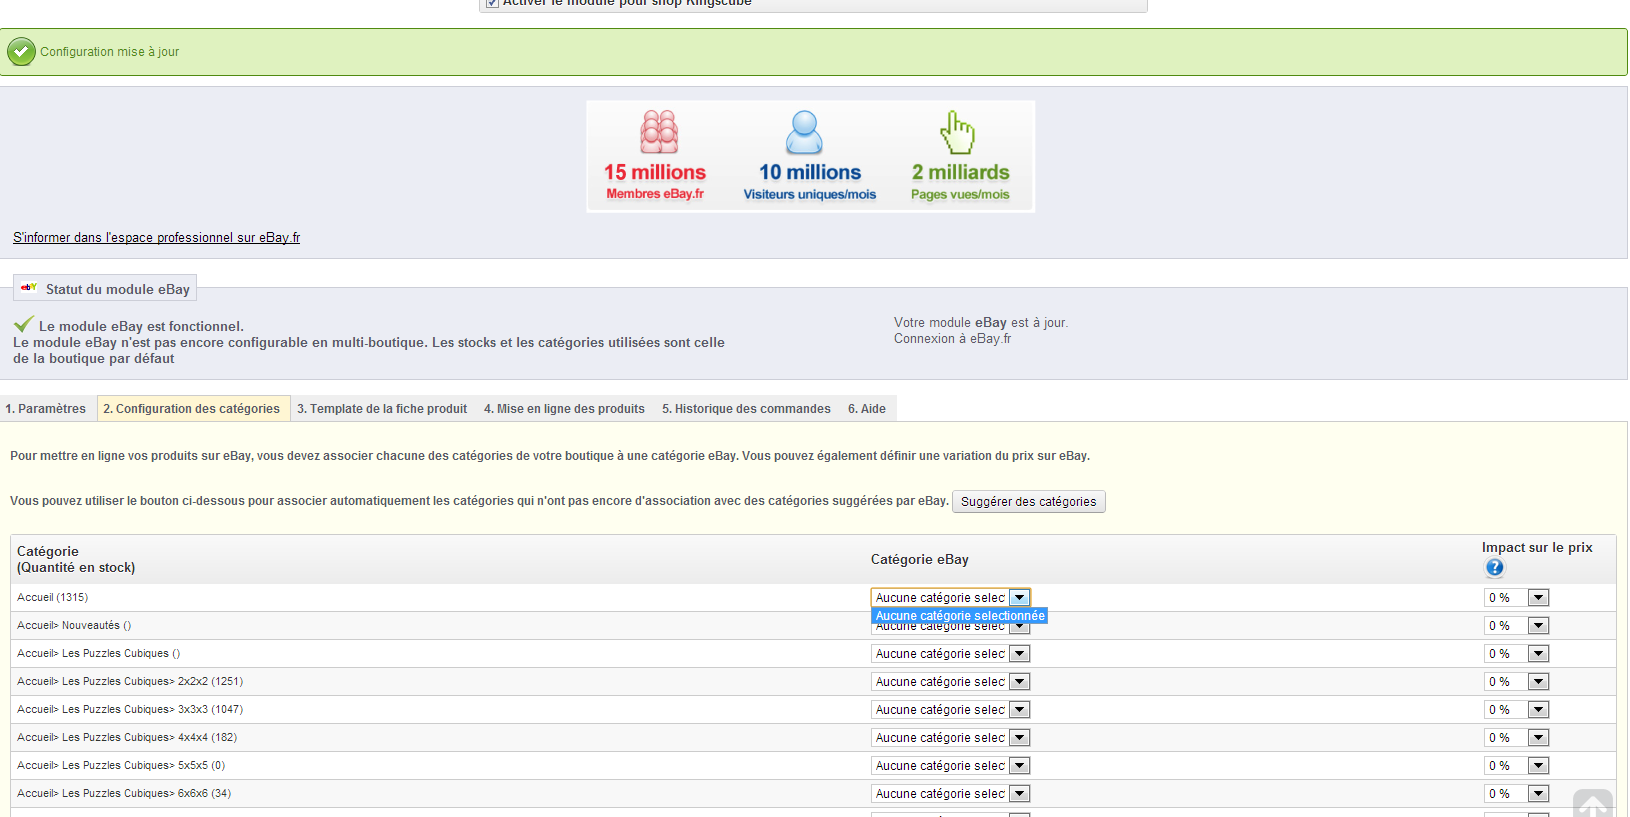Click the '15 millions' members figure
The height and width of the screenshot is (817, 1630).
pyautogui.click(x=655, y=172)
